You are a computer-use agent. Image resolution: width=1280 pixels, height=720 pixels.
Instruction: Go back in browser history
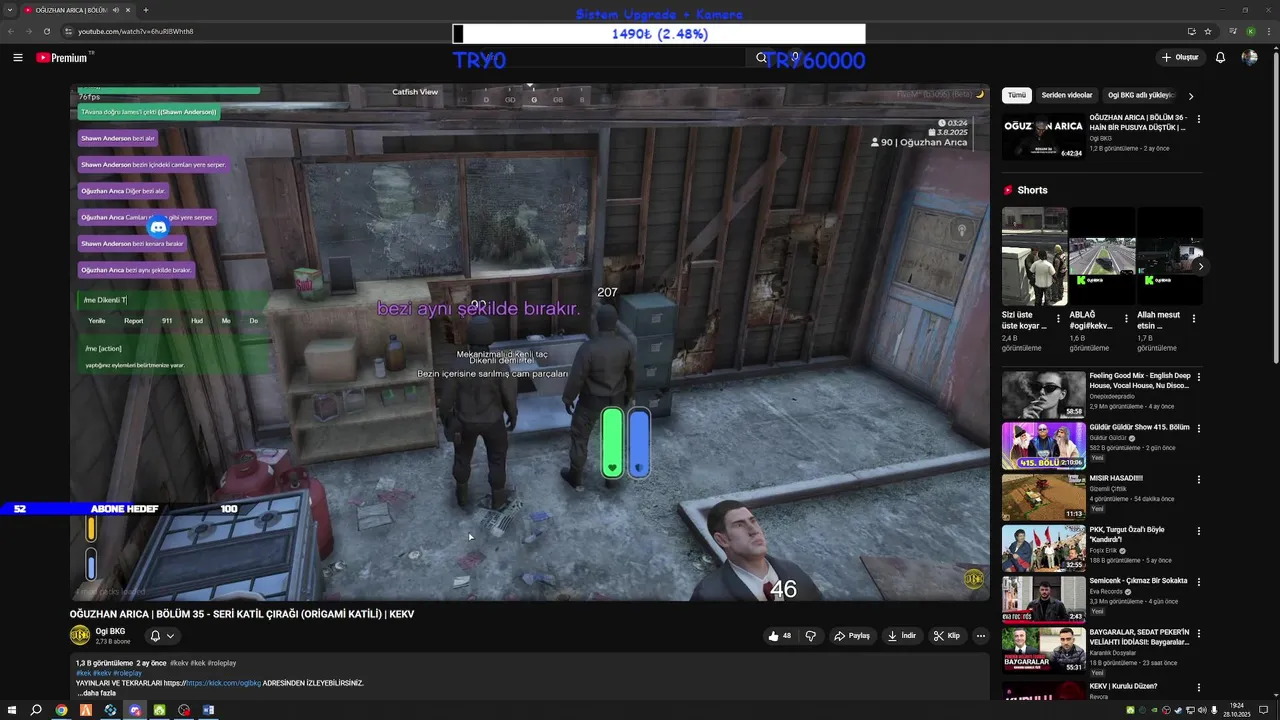coord(11,31)
